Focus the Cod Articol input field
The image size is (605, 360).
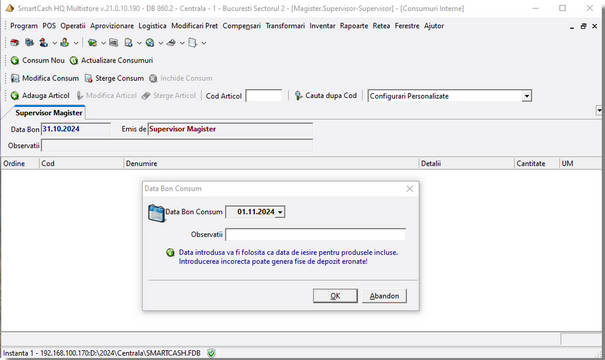coord(264,96)
